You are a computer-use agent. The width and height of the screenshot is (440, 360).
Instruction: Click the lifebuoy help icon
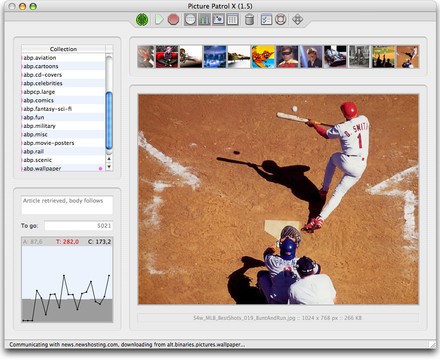coord(280,20)
